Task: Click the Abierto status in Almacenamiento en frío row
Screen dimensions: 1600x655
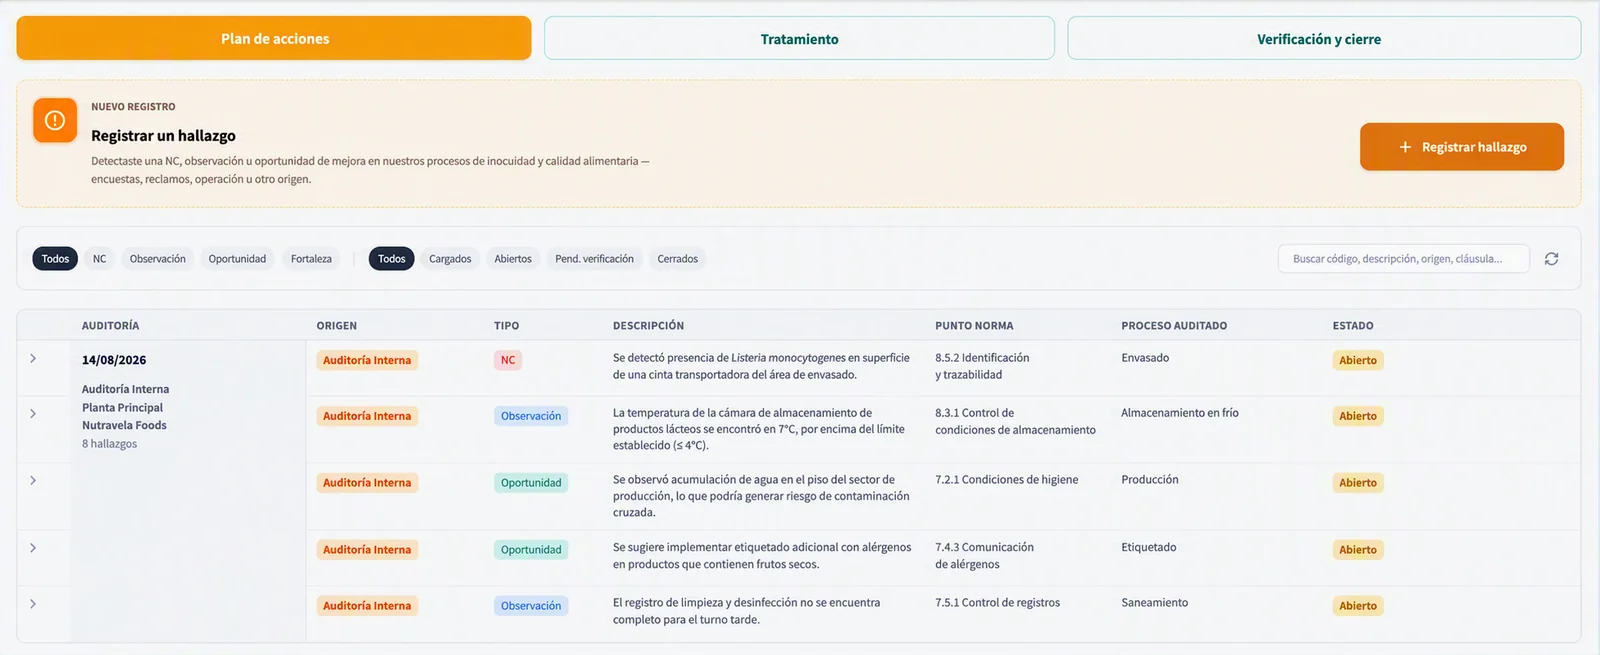Action: point(1358,416)
